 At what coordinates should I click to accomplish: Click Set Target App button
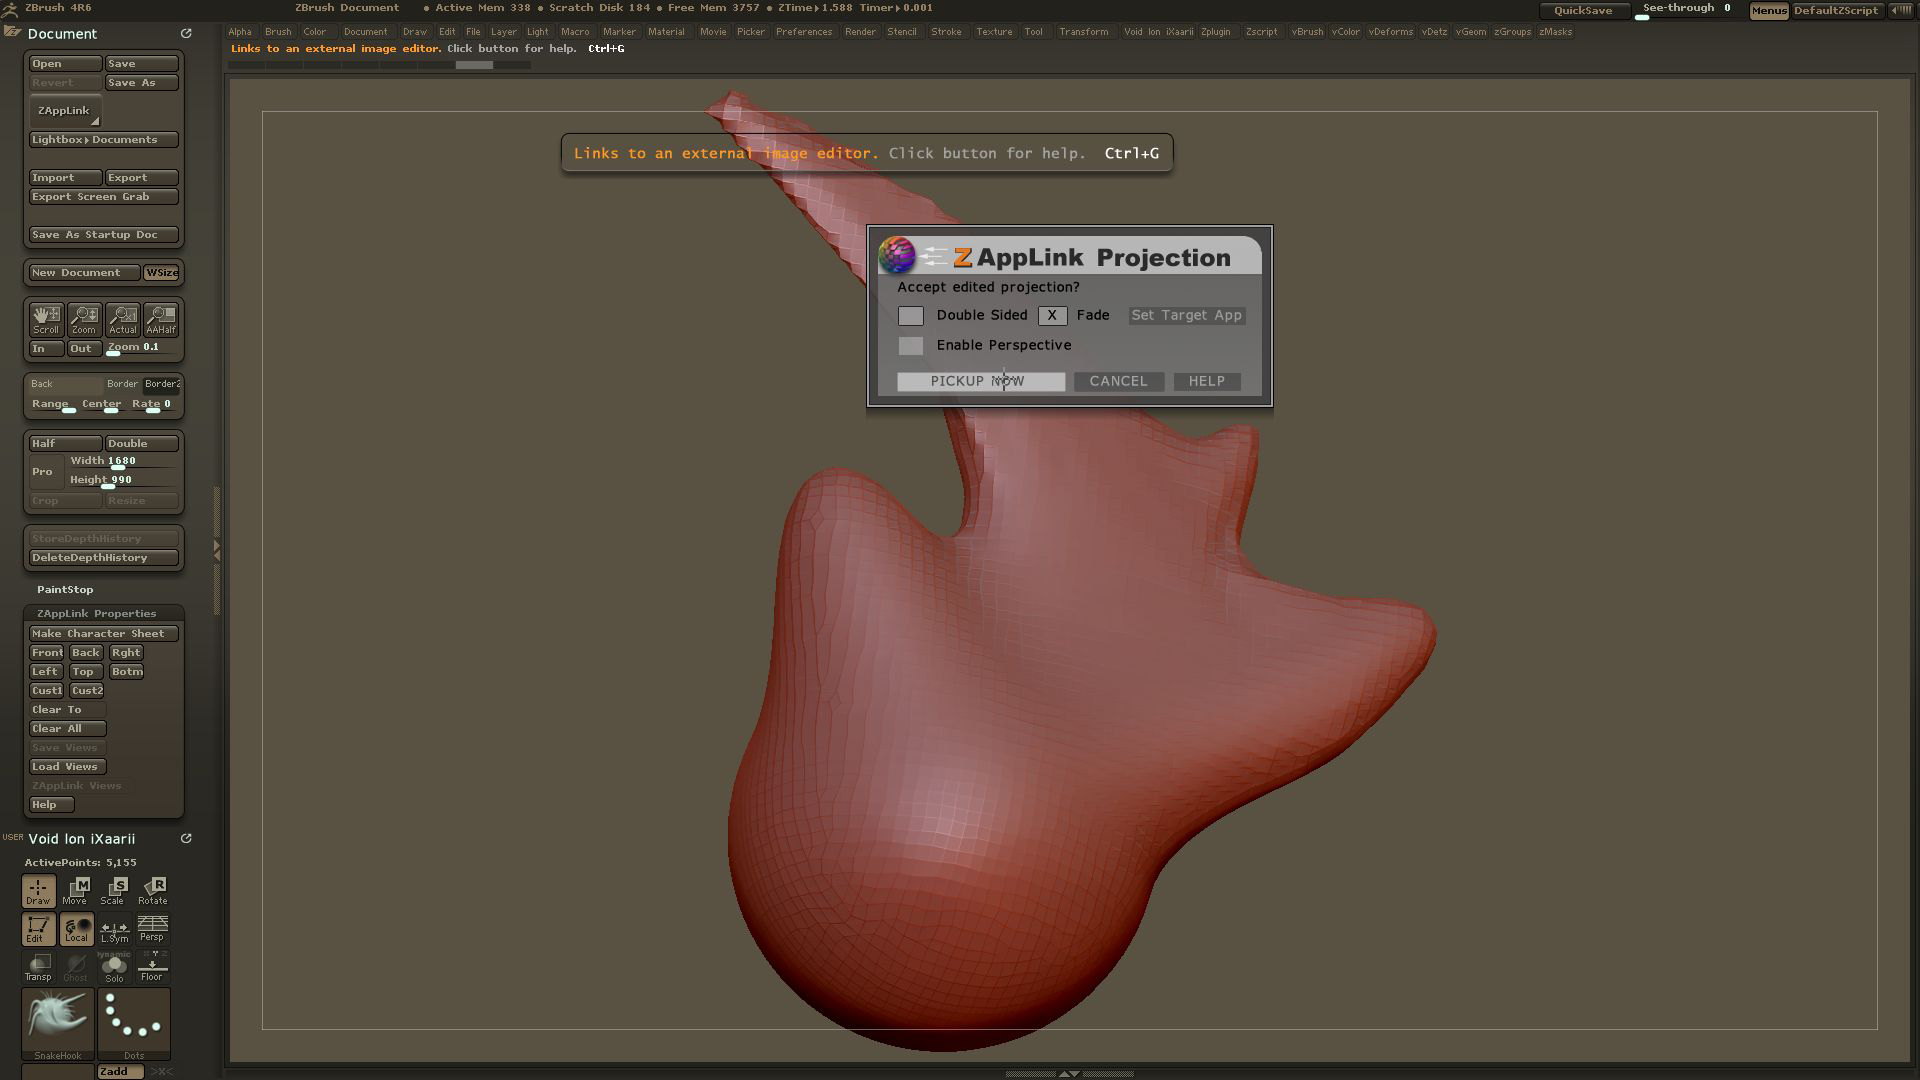[x=1186, y=316]
